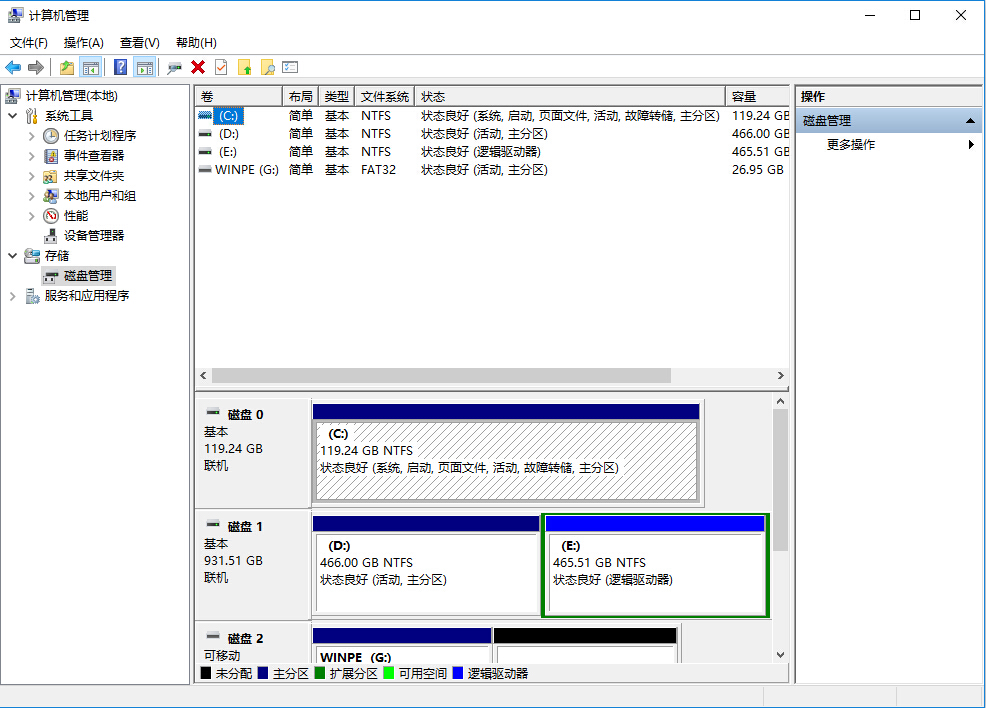Screen dimensions: 986x708
Task: Click 更多操作 in the actions pane
Action: pyautogui.click(x=851, y=144)
